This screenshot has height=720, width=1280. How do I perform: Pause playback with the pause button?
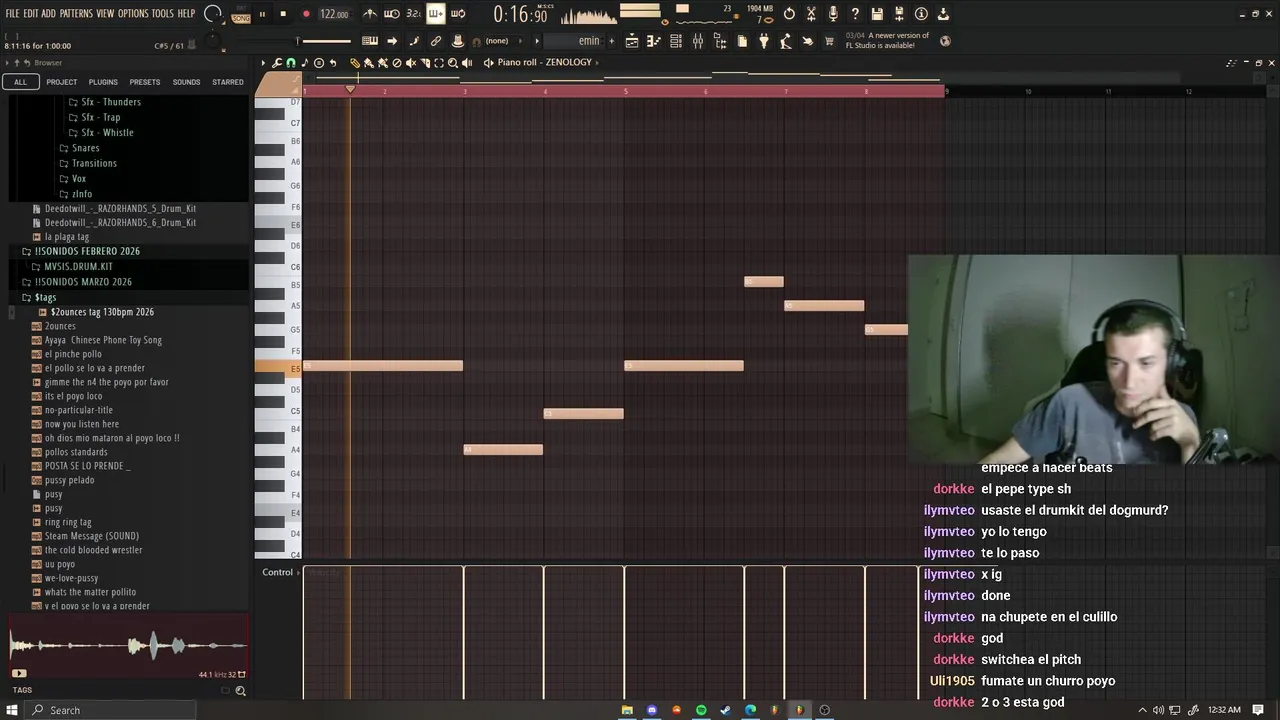point(262,14)
